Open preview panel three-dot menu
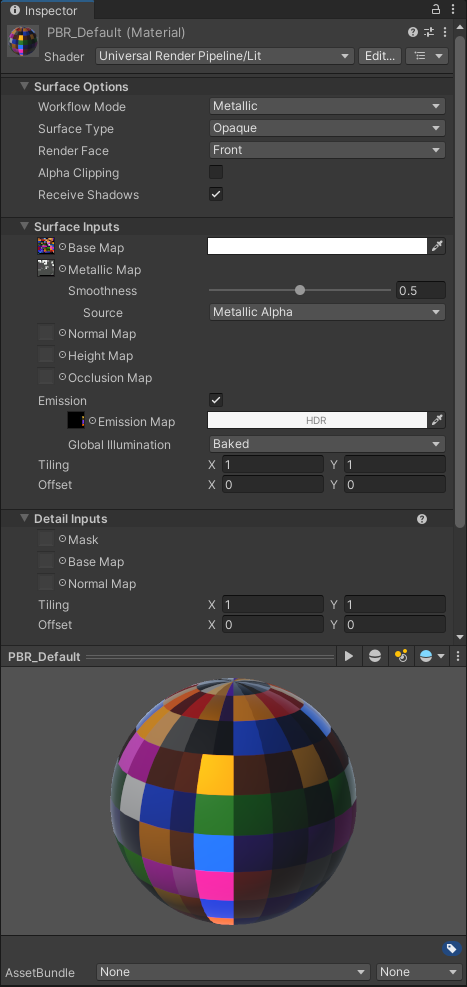 click(458, 656)
